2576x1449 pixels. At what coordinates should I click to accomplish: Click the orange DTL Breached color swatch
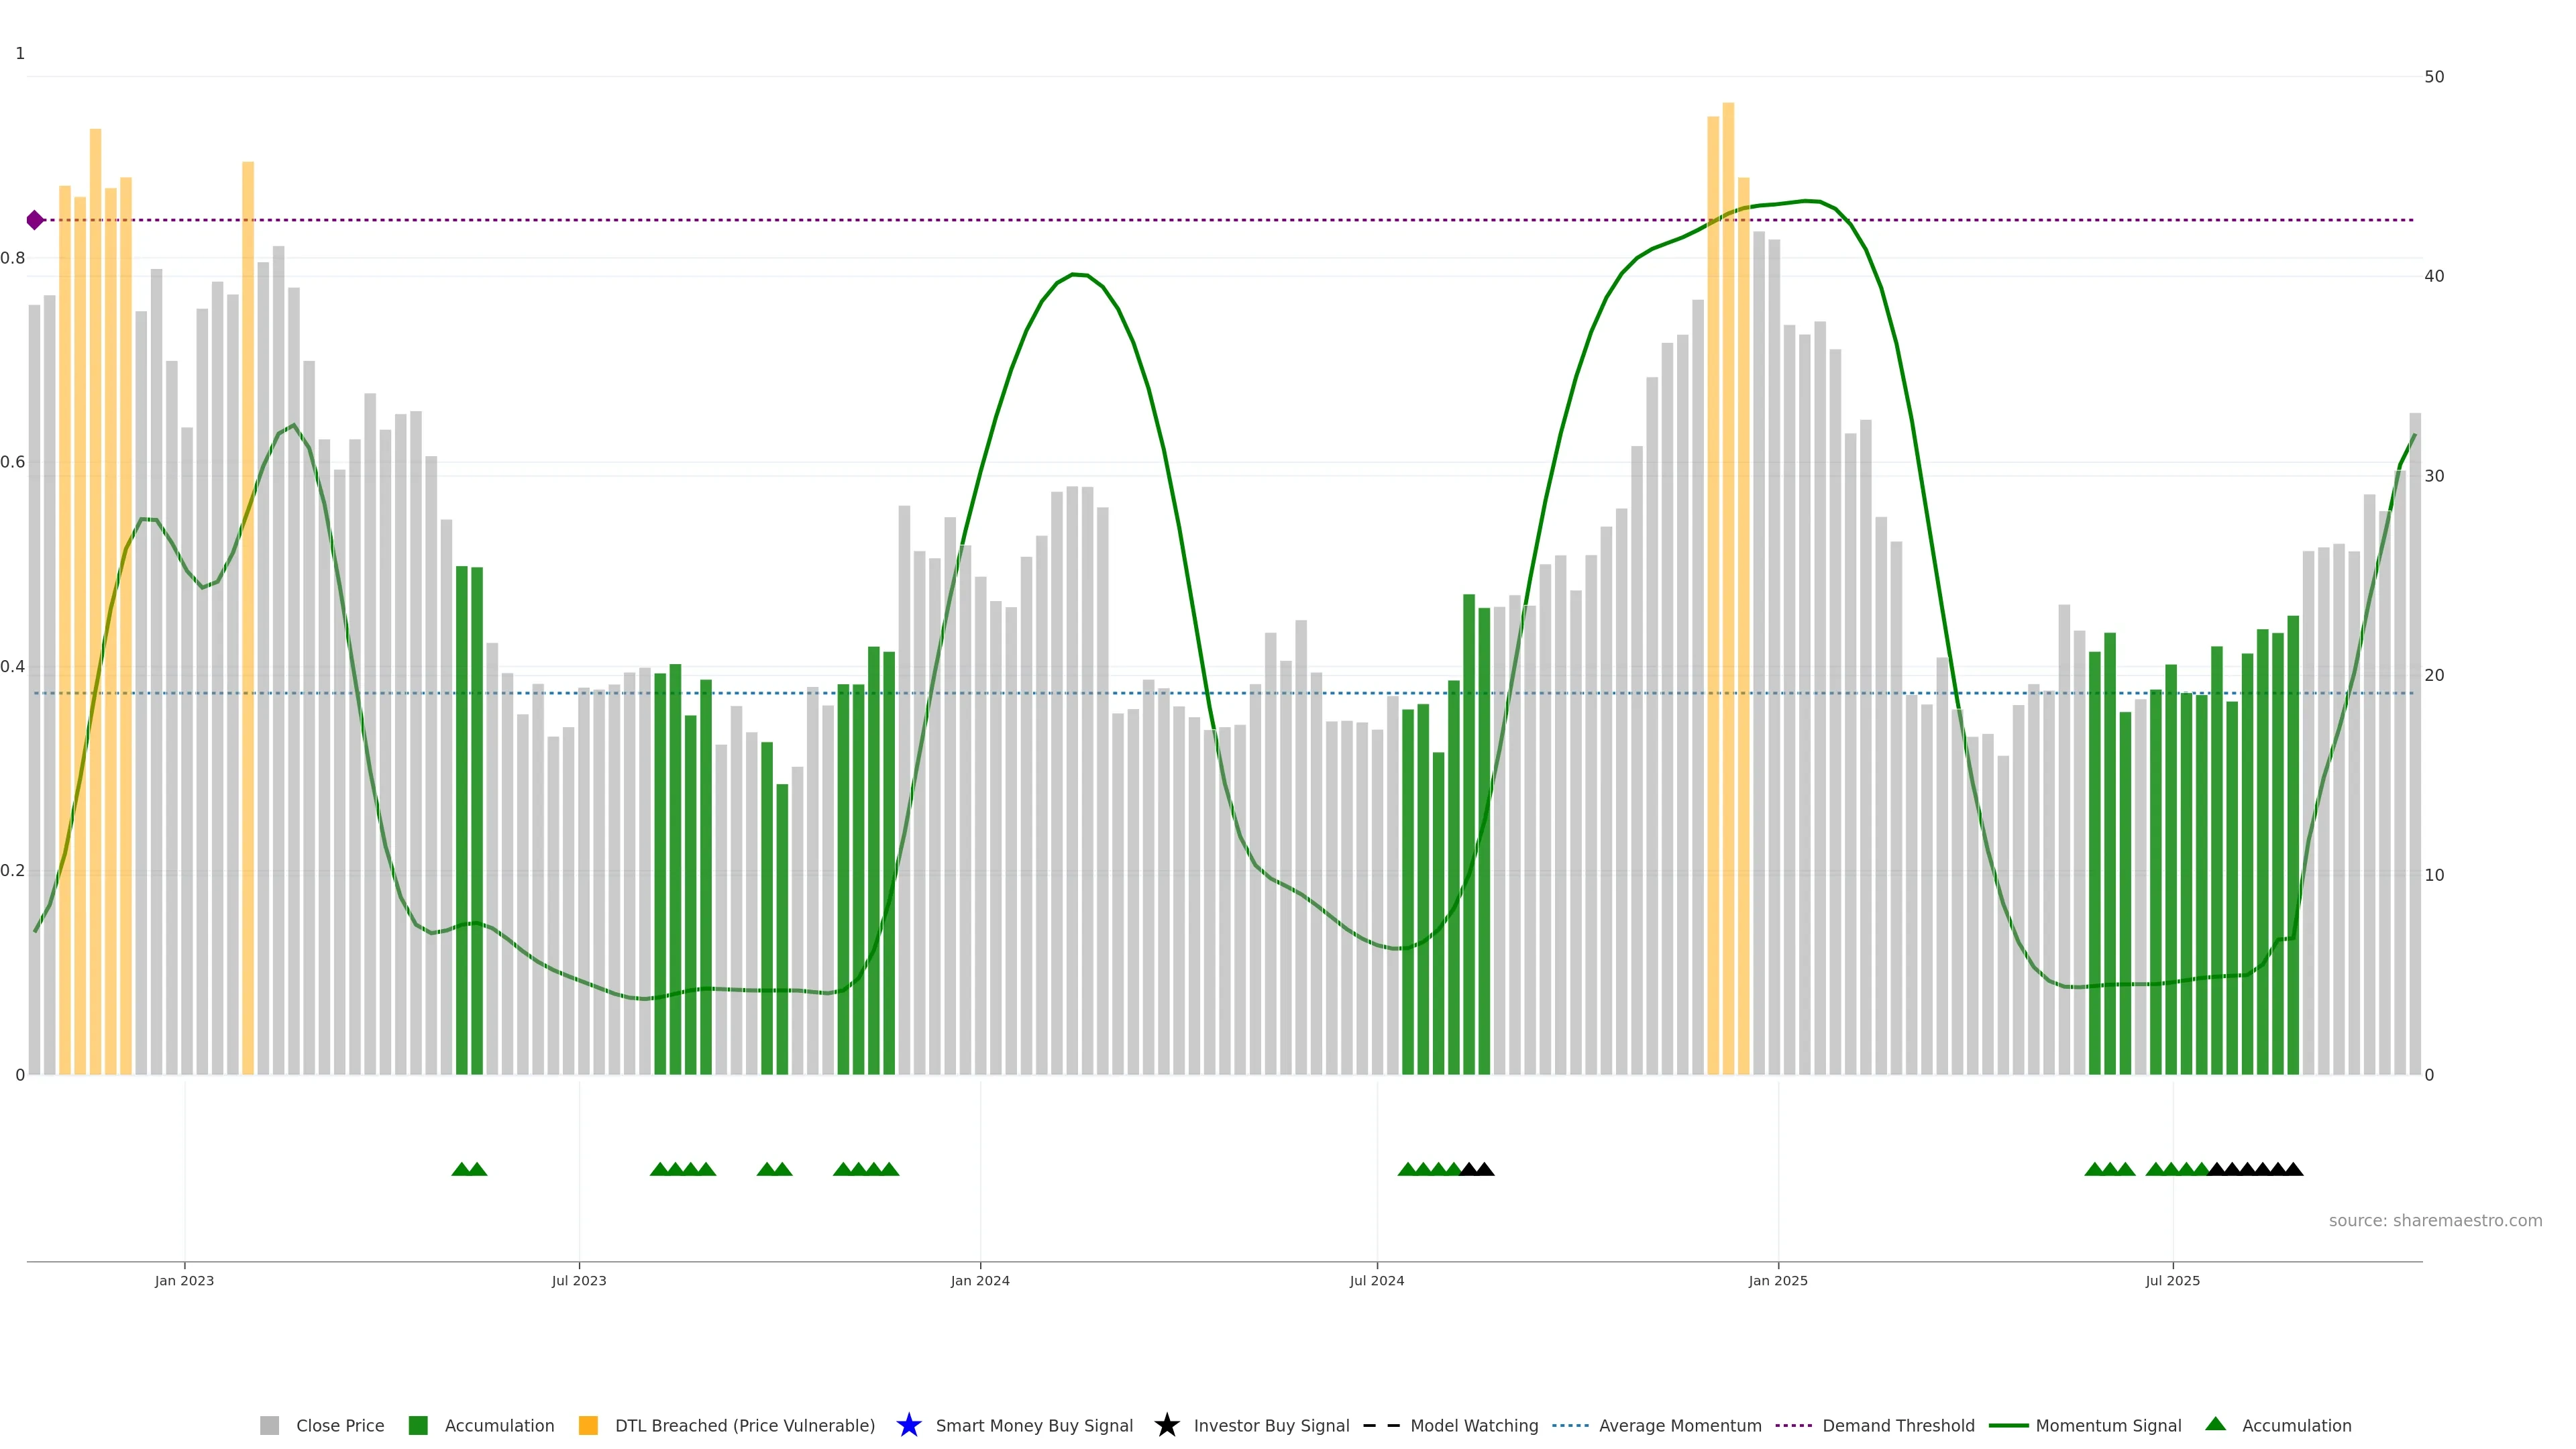coord(588,1425)
